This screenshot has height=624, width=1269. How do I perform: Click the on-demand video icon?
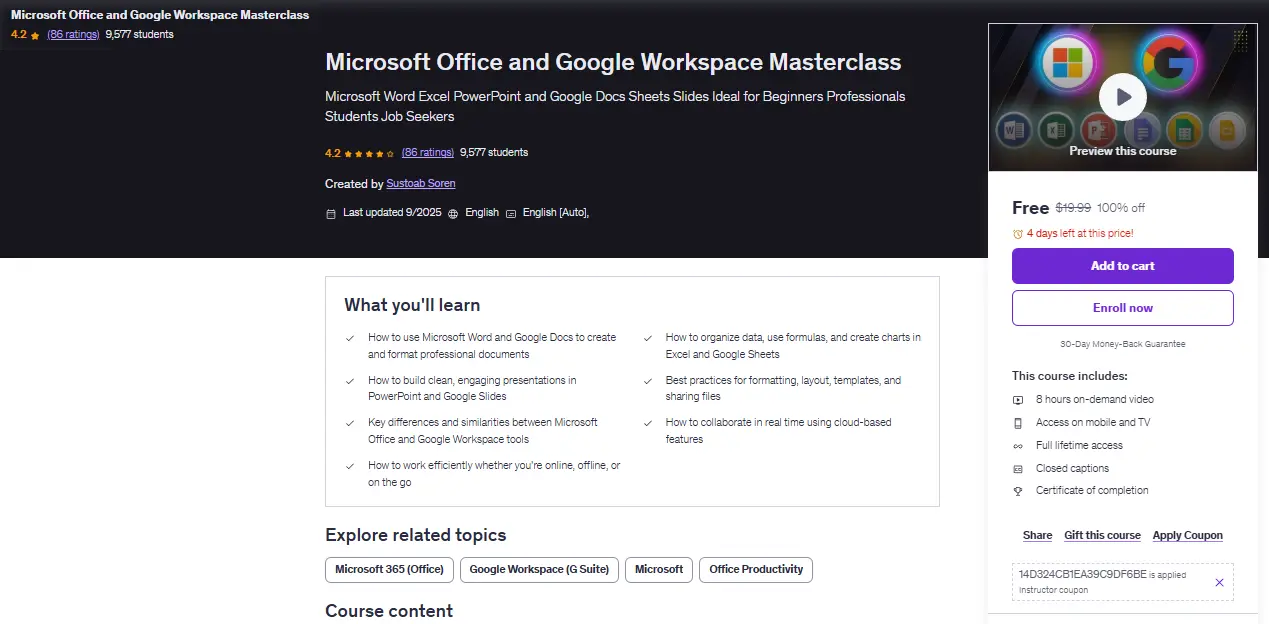[x=1018, y=400]
